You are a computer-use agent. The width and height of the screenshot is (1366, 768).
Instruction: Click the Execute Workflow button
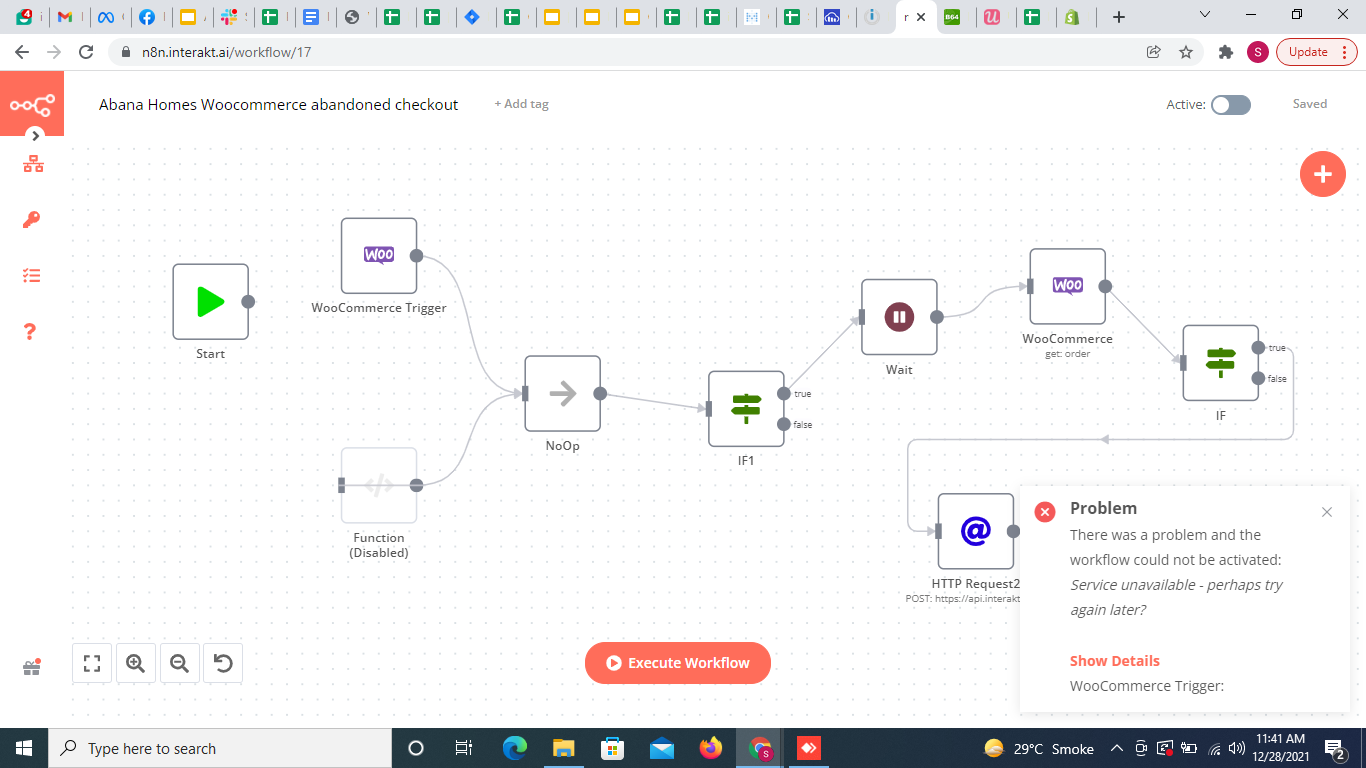(x=678, y=663)
